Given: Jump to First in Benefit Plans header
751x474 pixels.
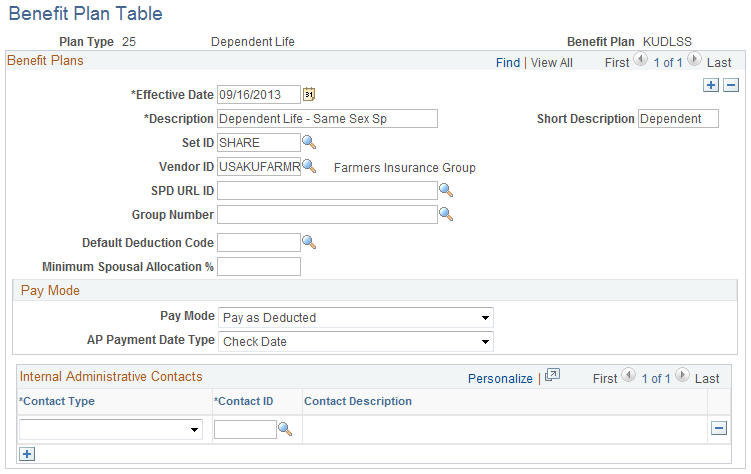Looking at the screenshot, I should [x=617, y=63].
